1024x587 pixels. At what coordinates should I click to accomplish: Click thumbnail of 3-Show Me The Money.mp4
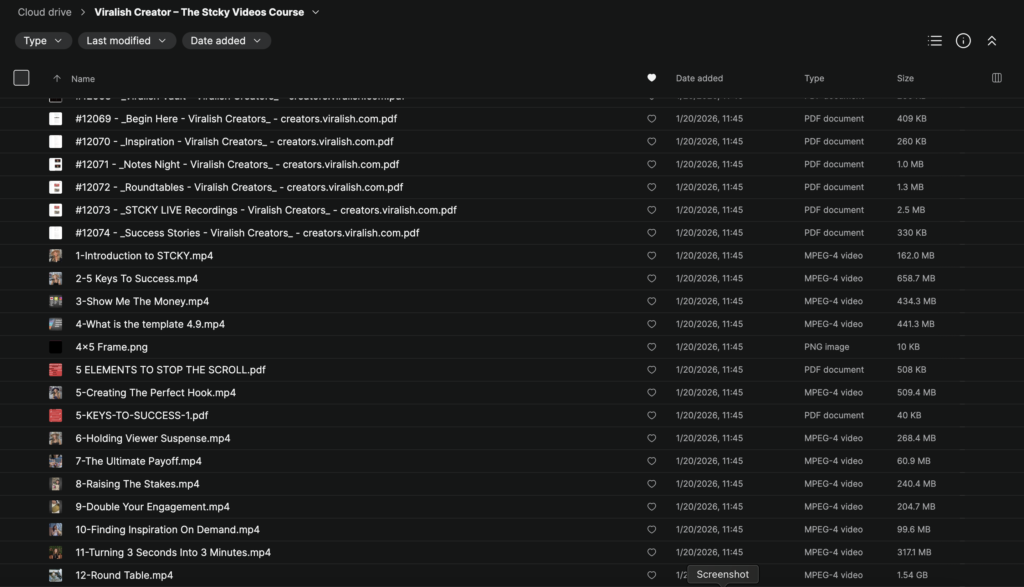(56, 302)
